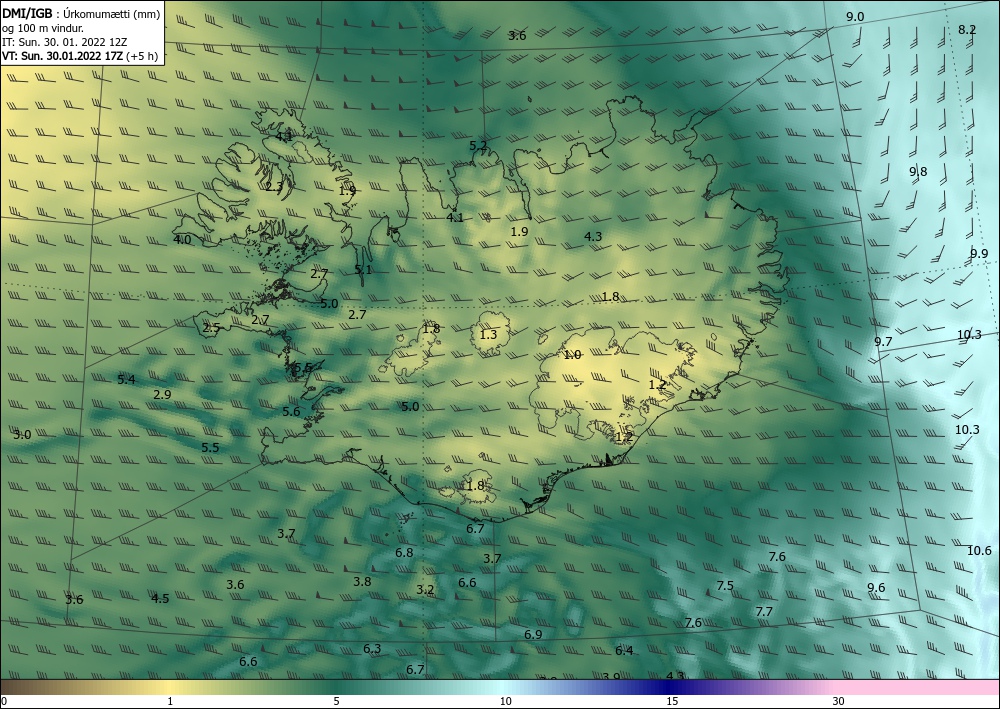Select the 4.5 map value
1000x709 pixels.
[x=160, y=599]
